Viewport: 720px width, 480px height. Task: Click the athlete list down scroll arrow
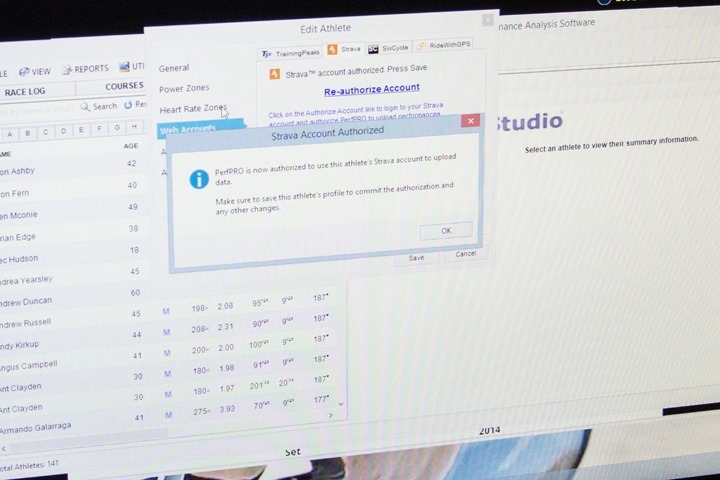(341, 404)
